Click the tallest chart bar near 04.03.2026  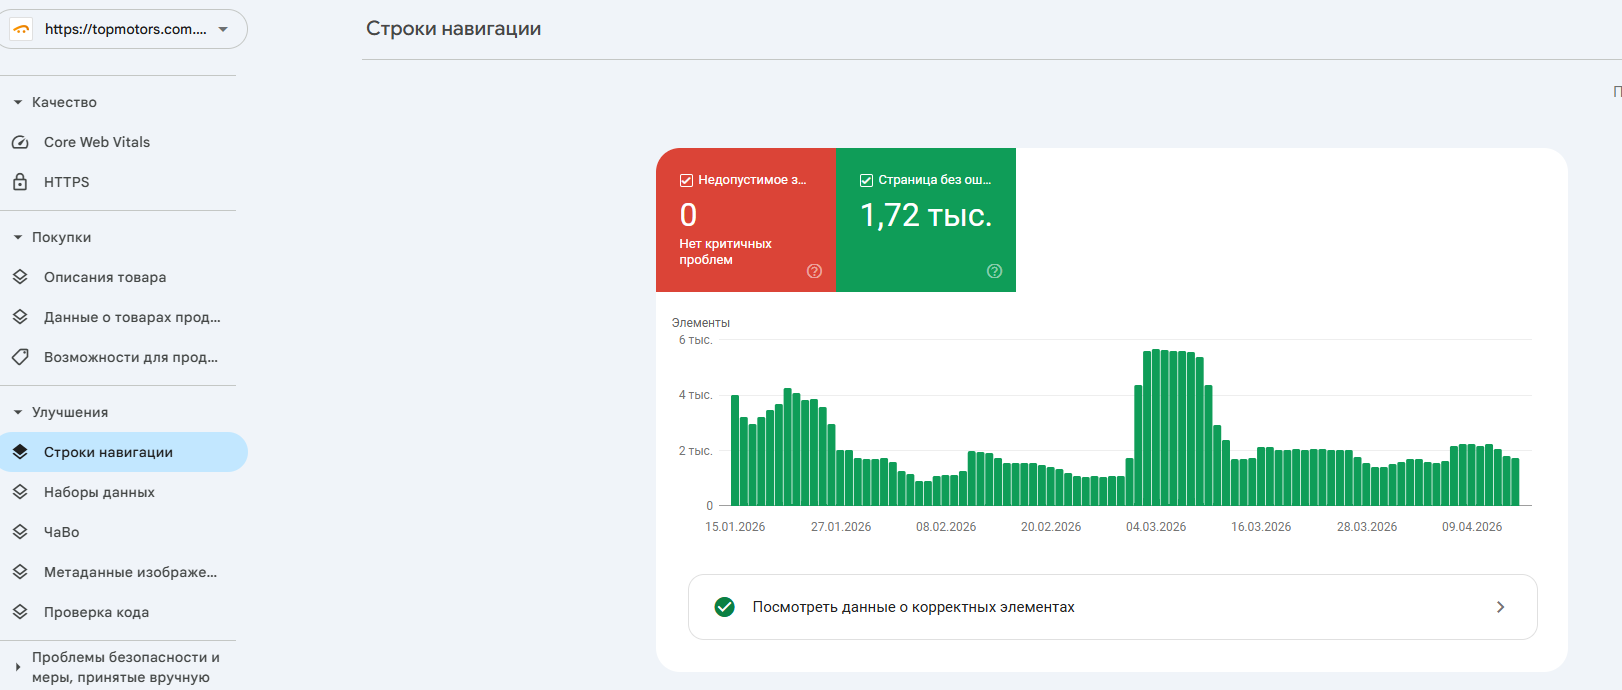pyautogui.click(x=1156, y=427)
